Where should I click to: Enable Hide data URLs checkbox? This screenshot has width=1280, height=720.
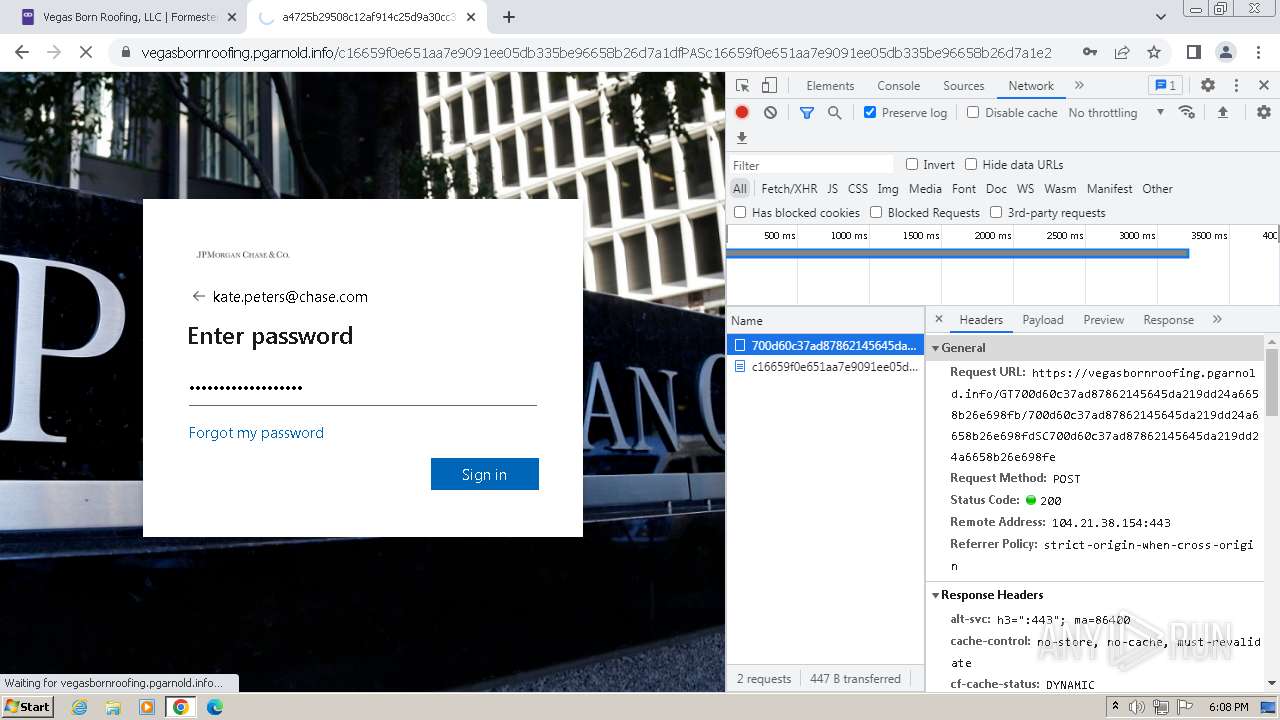point(971,164)
